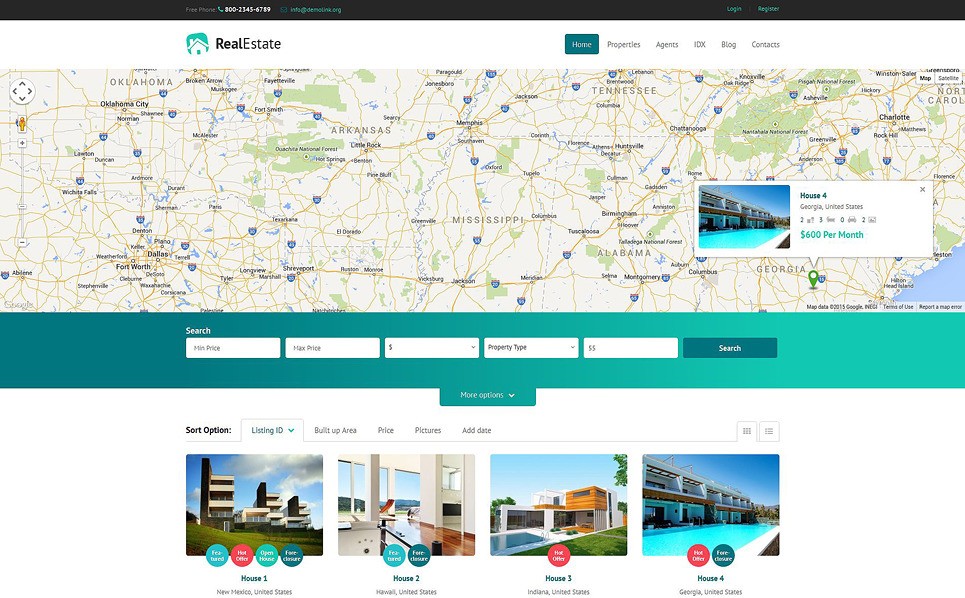Open the Properties menu item

click(623, 44)
